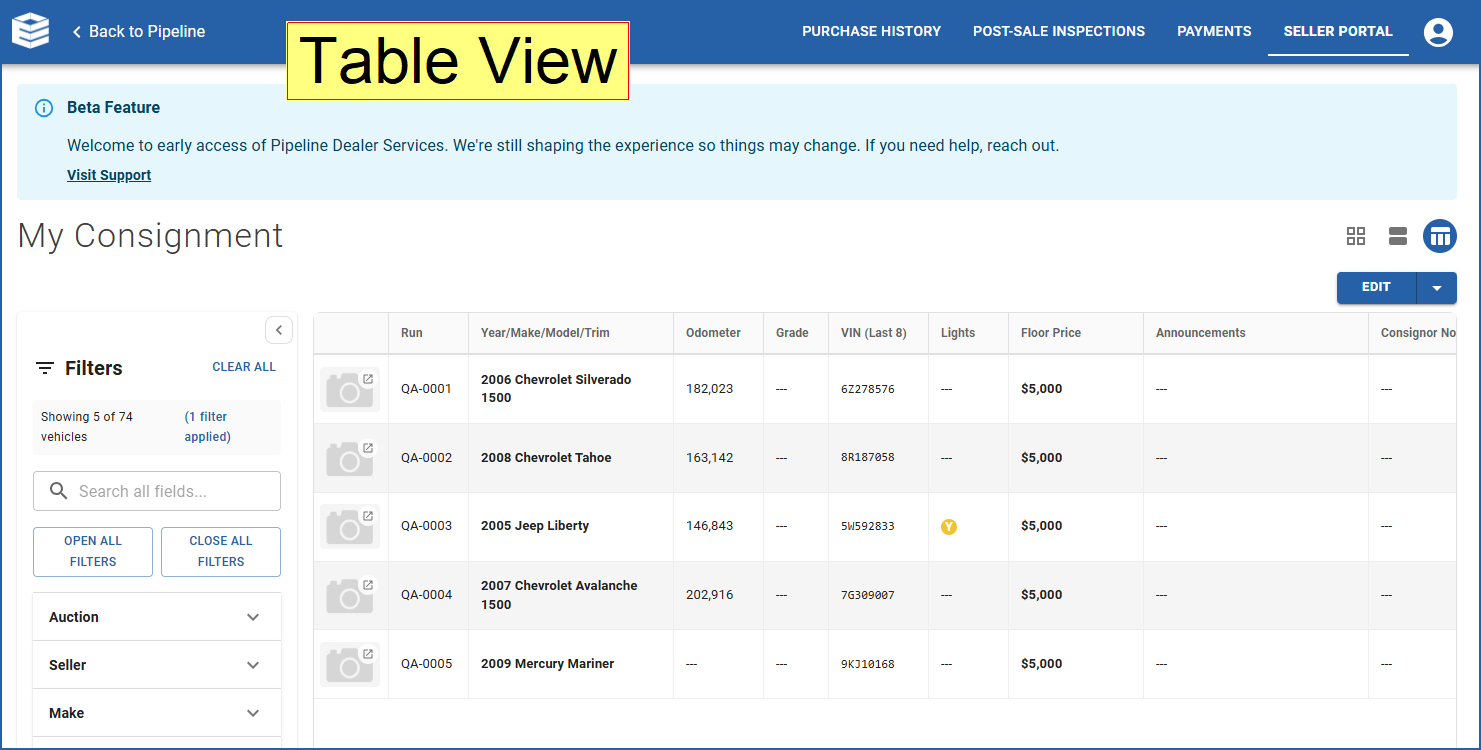Click VIN 8R187058
1481x750 pixels.
tap(868, 458)
